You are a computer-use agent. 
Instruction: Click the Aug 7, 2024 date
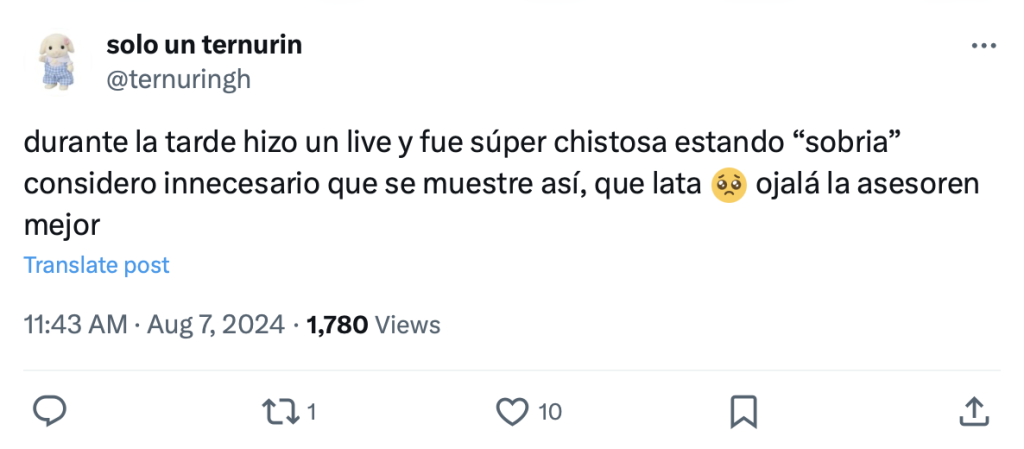[x=218, y=324]
